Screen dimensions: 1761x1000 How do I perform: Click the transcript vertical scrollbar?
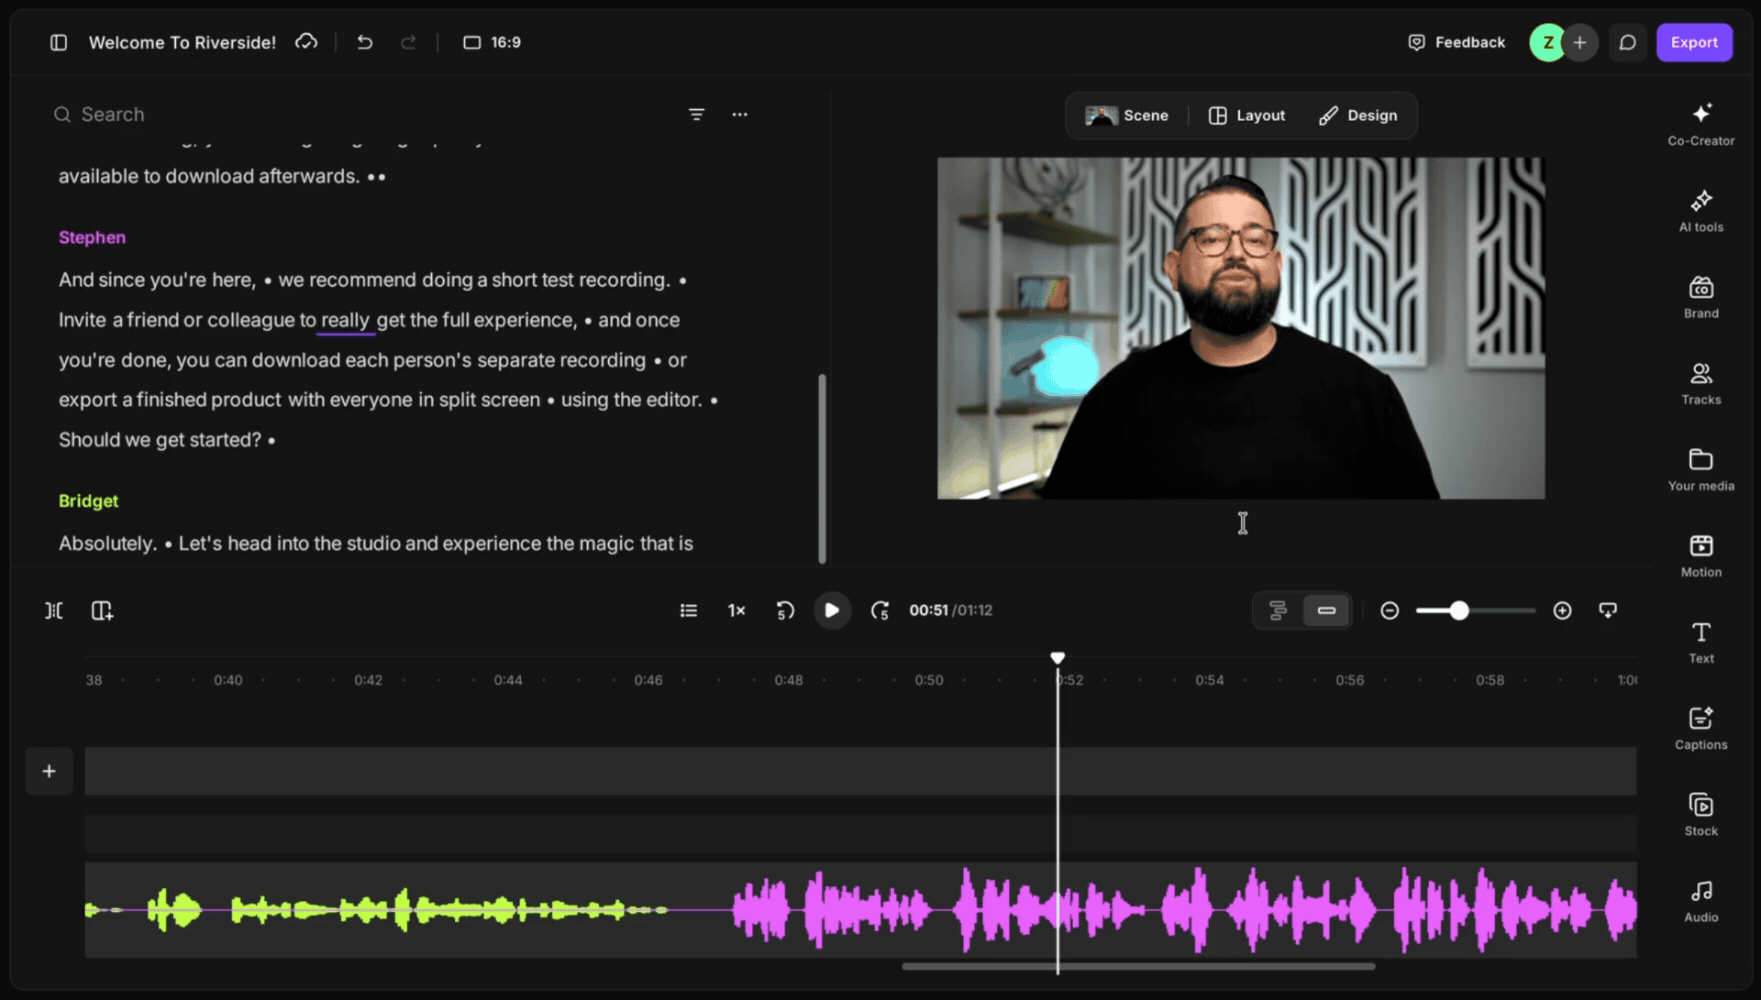click(x=822, y=468)
